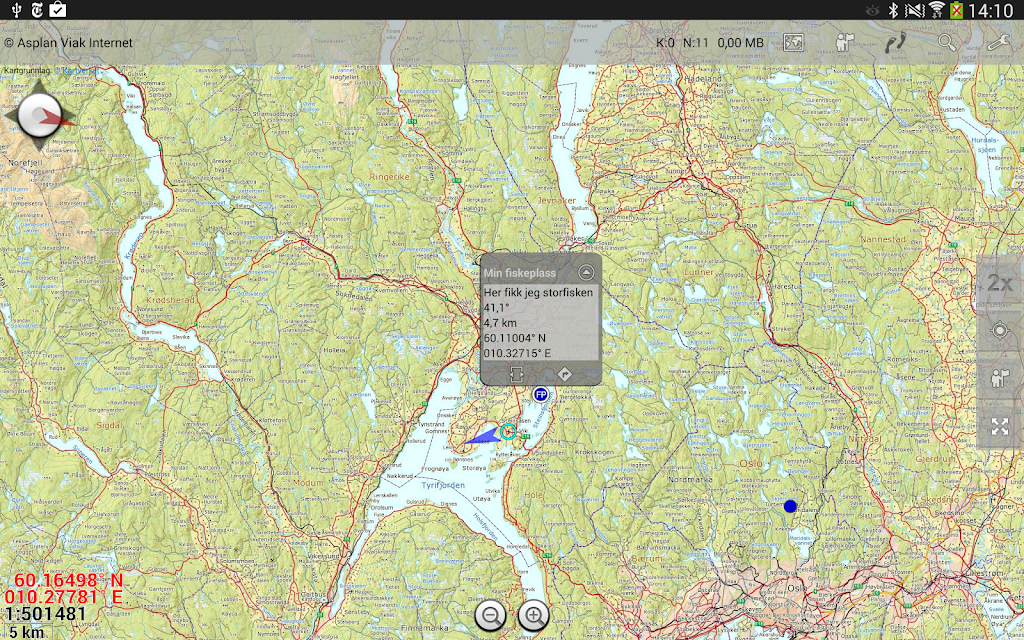Screen dimensions: 1024x640
Task: Tap the waypoint person icon in side panel
Action: 999,378
